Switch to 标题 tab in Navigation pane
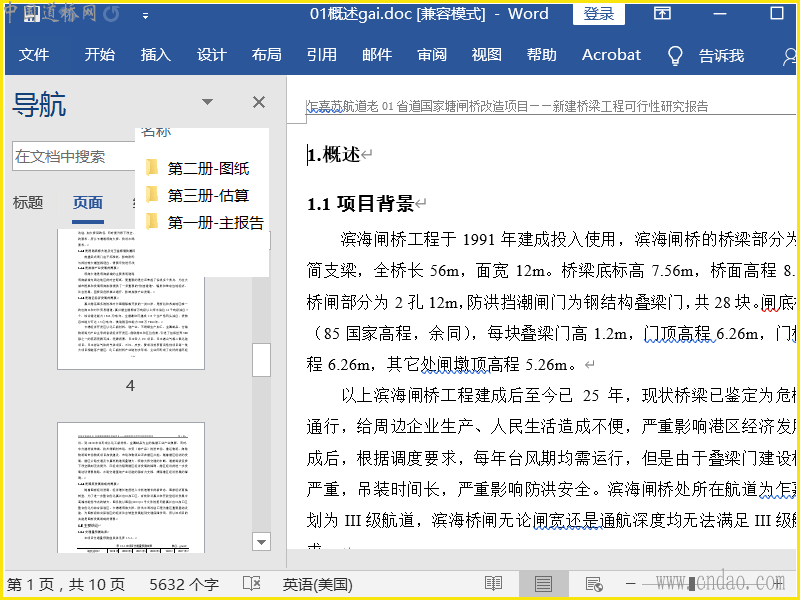 pyautogui.click(x=28, y=202)
